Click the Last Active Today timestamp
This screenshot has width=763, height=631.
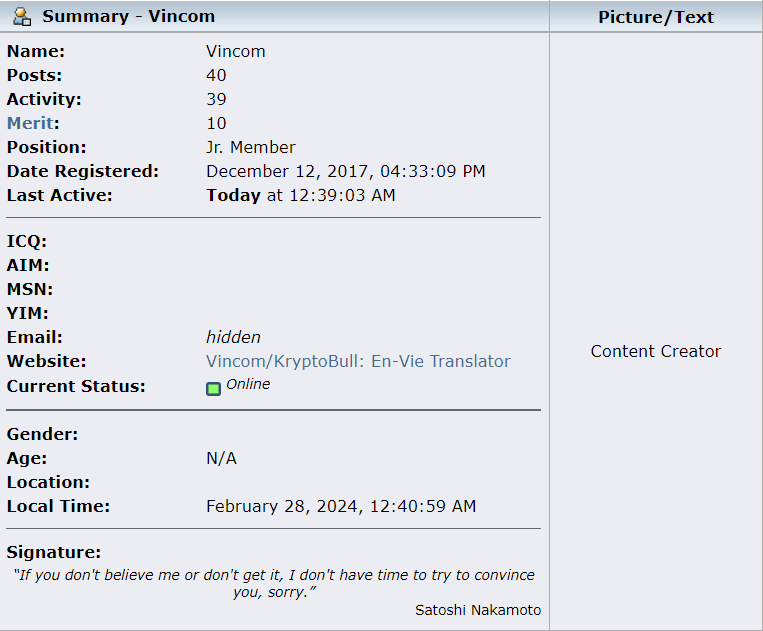pos(301,195)
